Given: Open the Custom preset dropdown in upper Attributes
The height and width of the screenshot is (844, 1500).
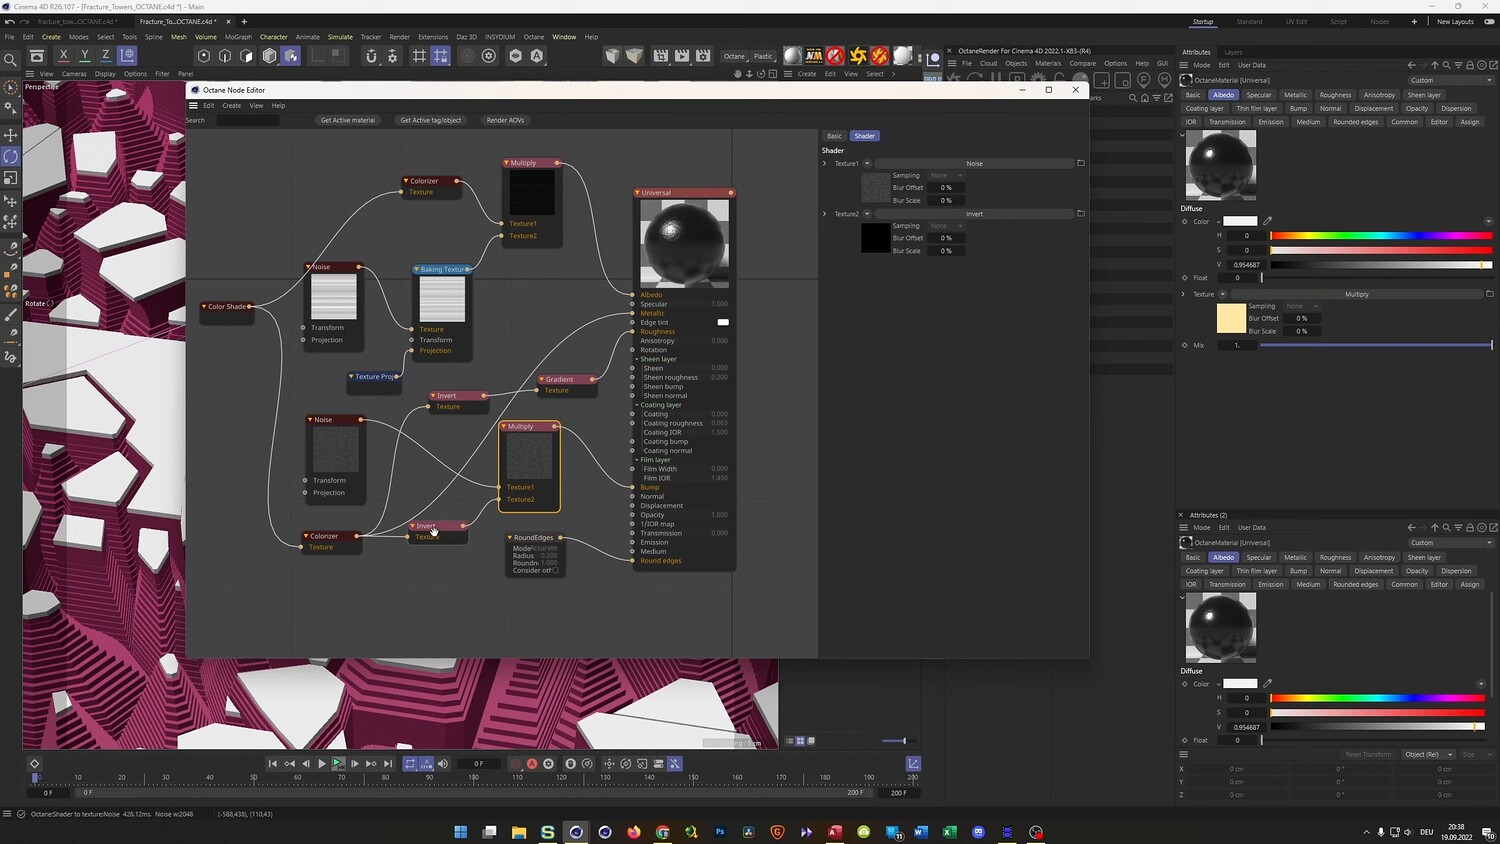Looking at the screenshot, I should coord(1450,80).
